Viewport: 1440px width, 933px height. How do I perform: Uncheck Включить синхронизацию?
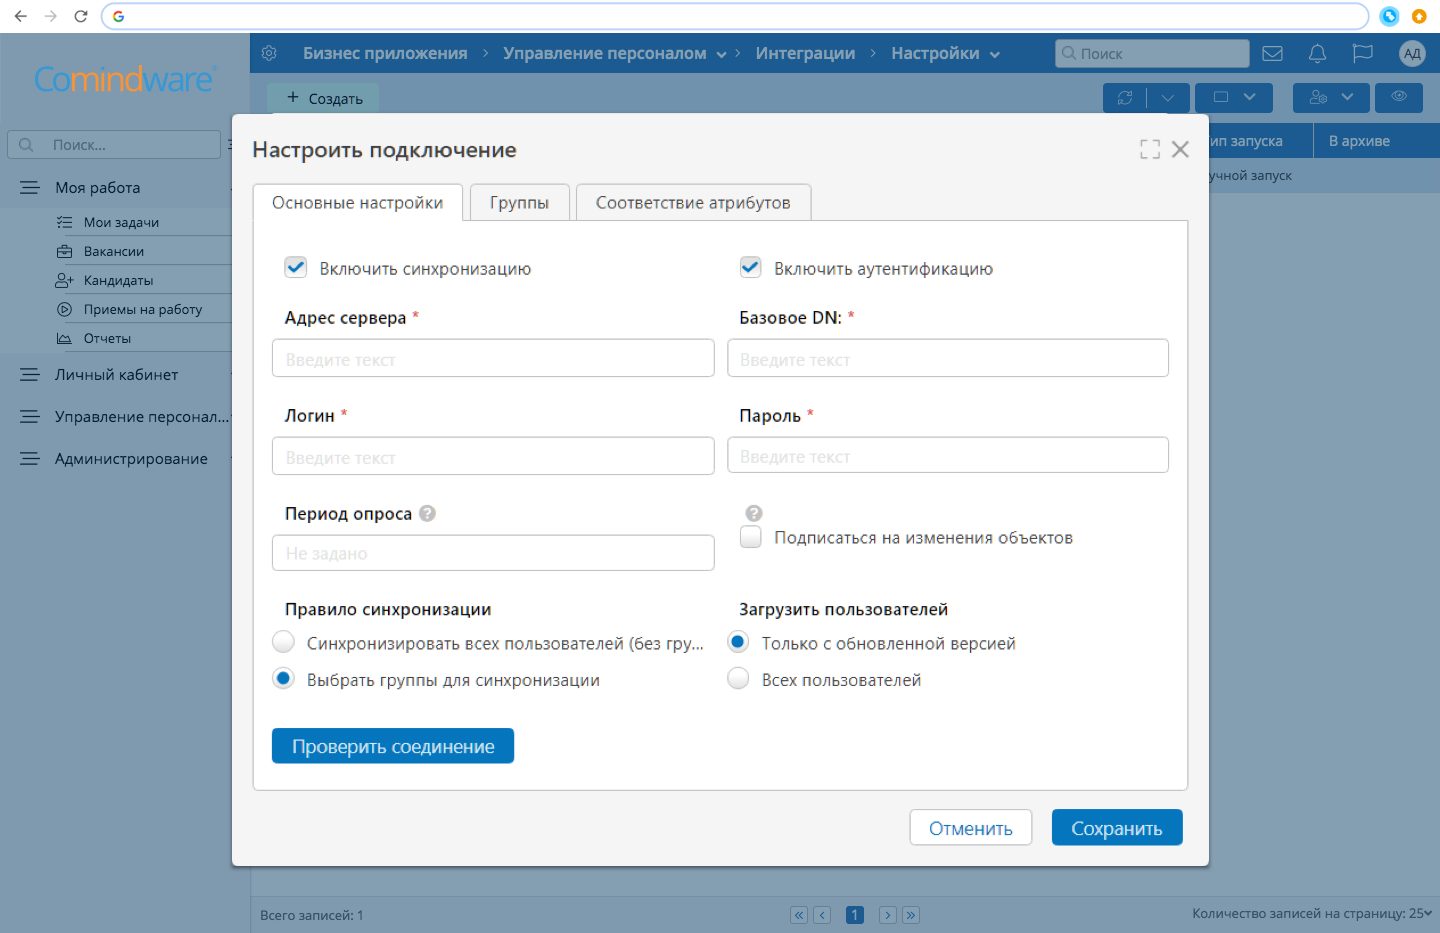click(295, 267)
